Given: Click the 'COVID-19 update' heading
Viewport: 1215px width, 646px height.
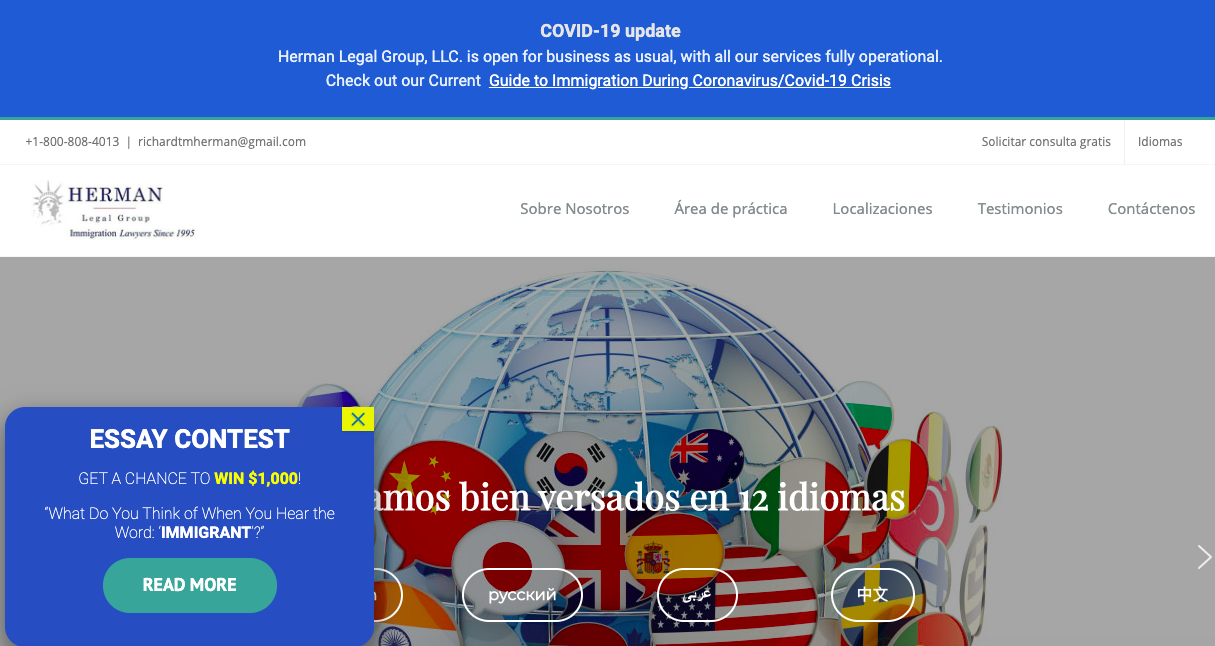Looking at the screenshot, I should click(610, 32).
